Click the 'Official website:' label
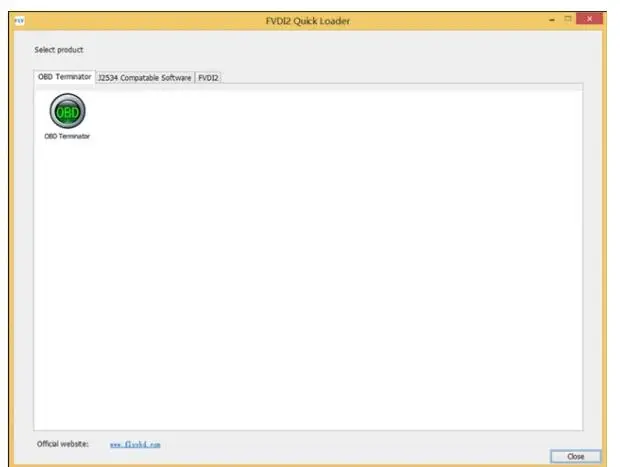 (x=62, y=444)
